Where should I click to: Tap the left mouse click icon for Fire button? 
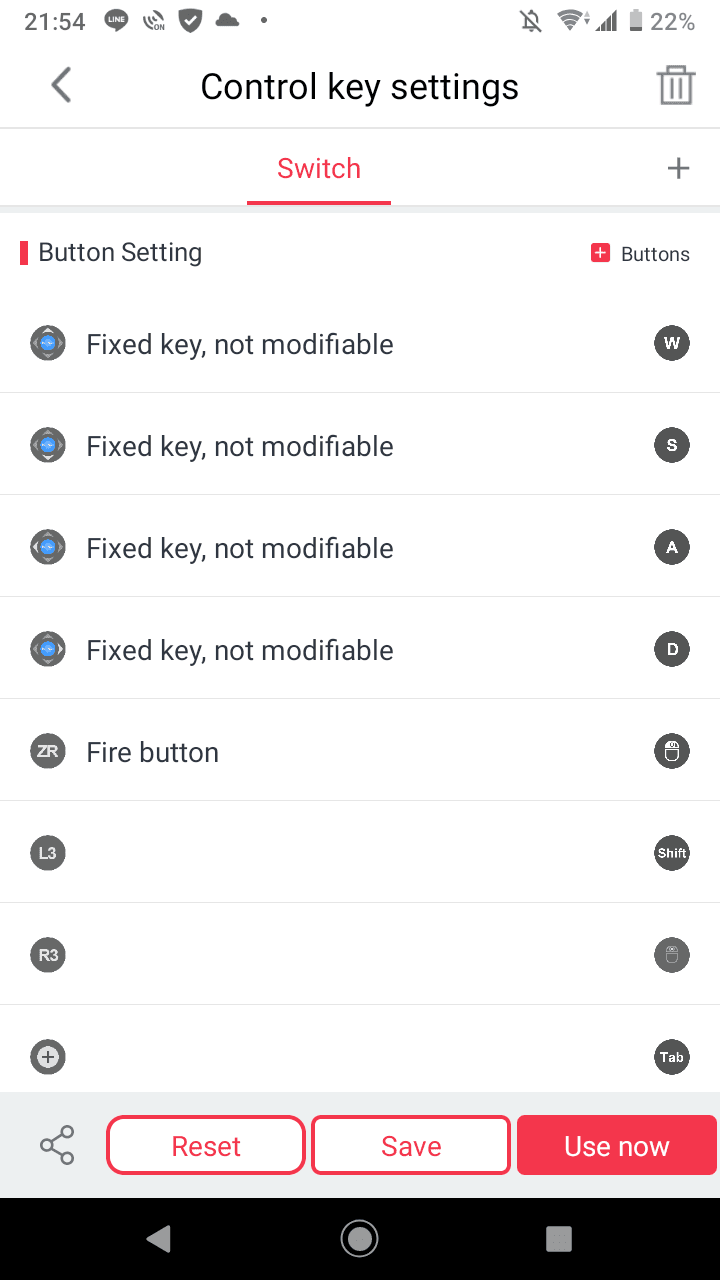[672, 752]
